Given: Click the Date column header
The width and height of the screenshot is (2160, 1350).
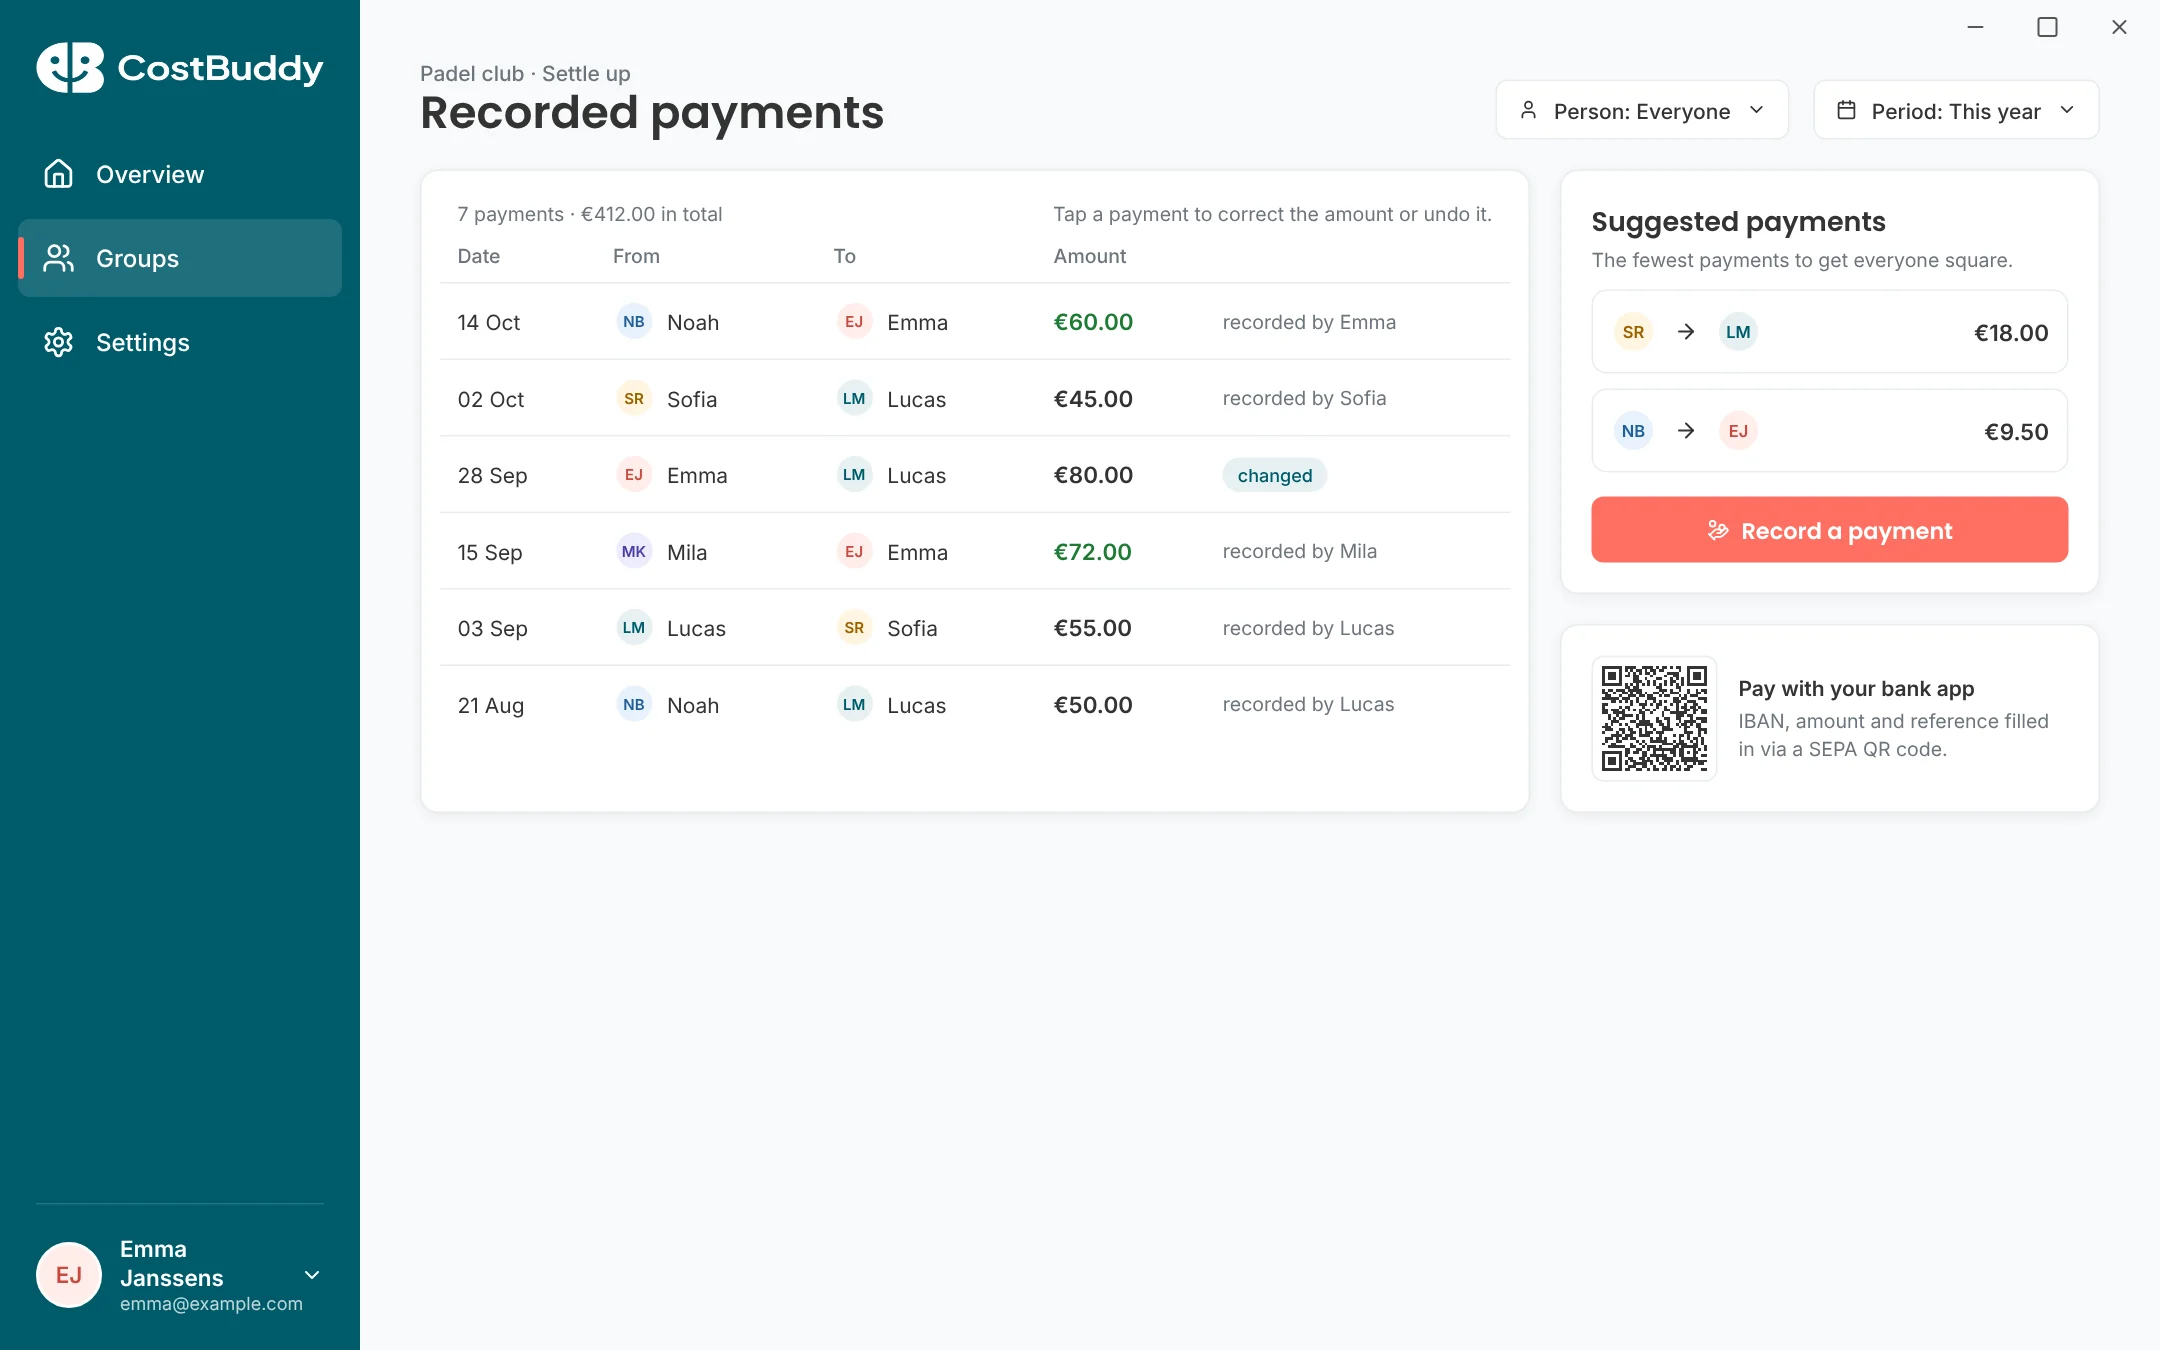Looking at the screenshot, I should pos(478,256).
